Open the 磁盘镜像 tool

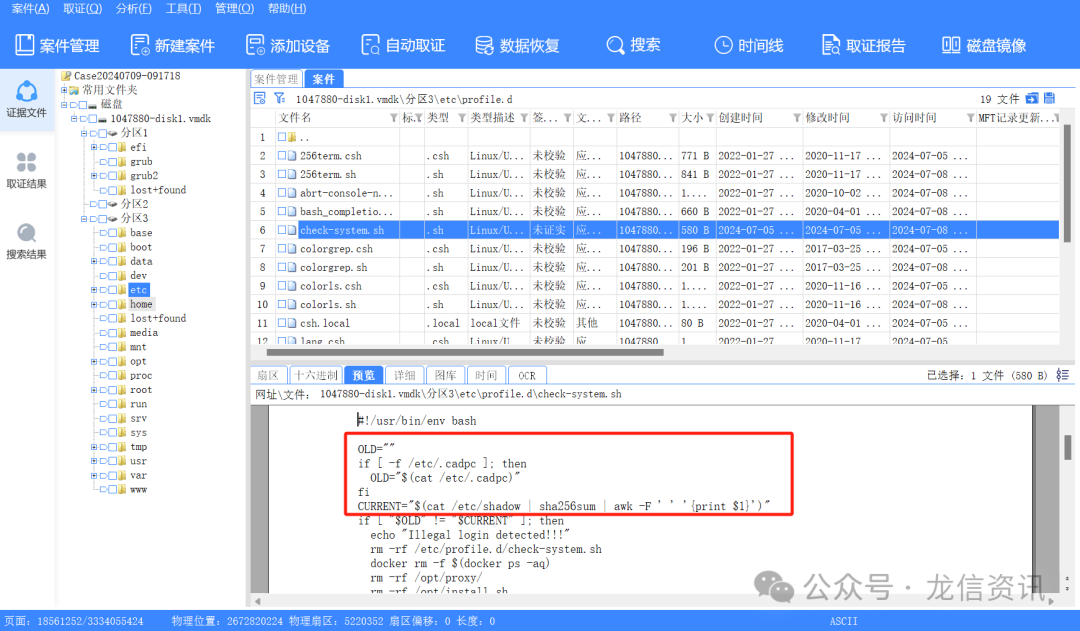pos(984,45)
